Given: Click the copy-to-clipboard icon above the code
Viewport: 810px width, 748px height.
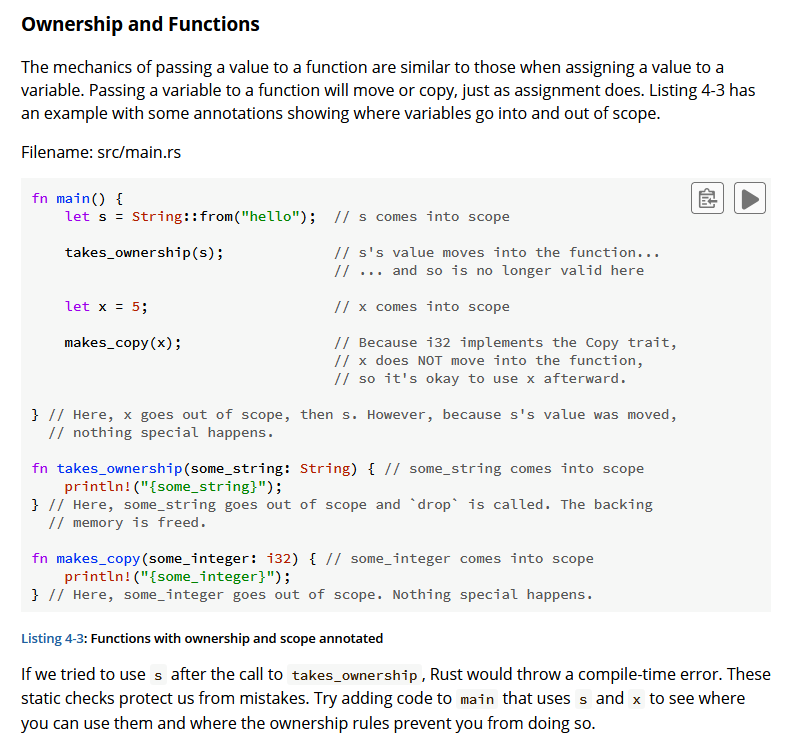Looking at the screenshot, I should point(707,198).
